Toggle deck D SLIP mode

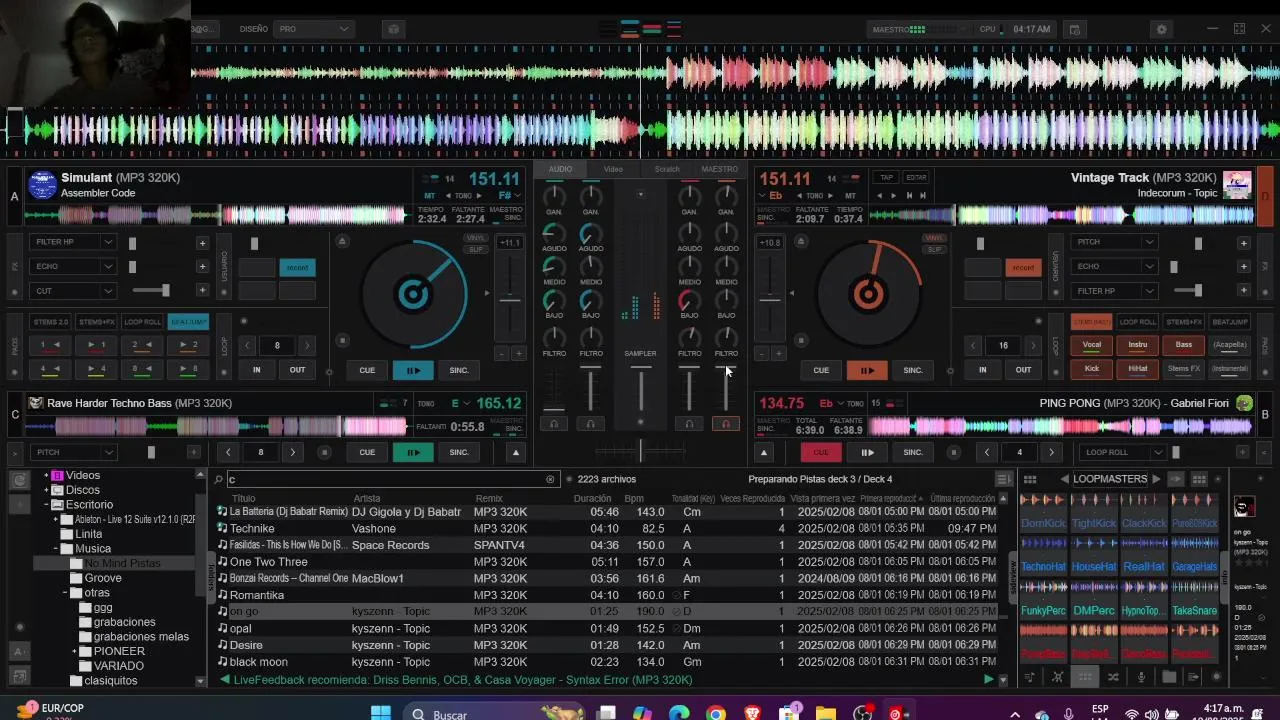[935, 249]
